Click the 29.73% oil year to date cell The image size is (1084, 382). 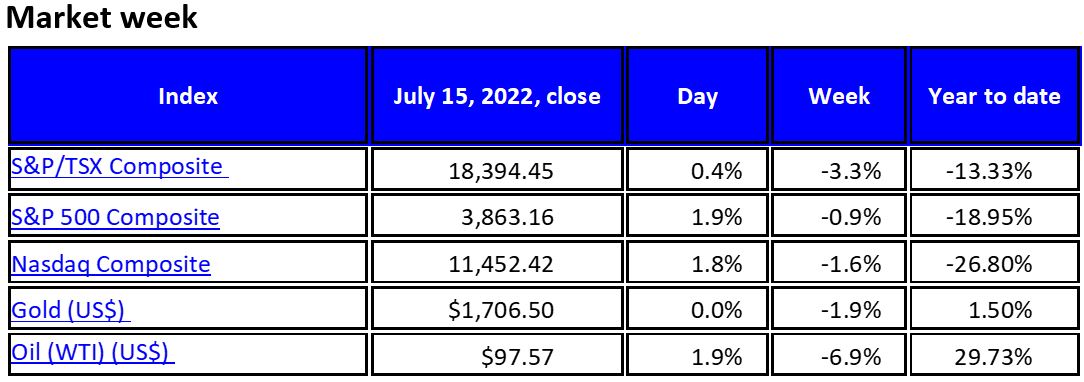994,355
